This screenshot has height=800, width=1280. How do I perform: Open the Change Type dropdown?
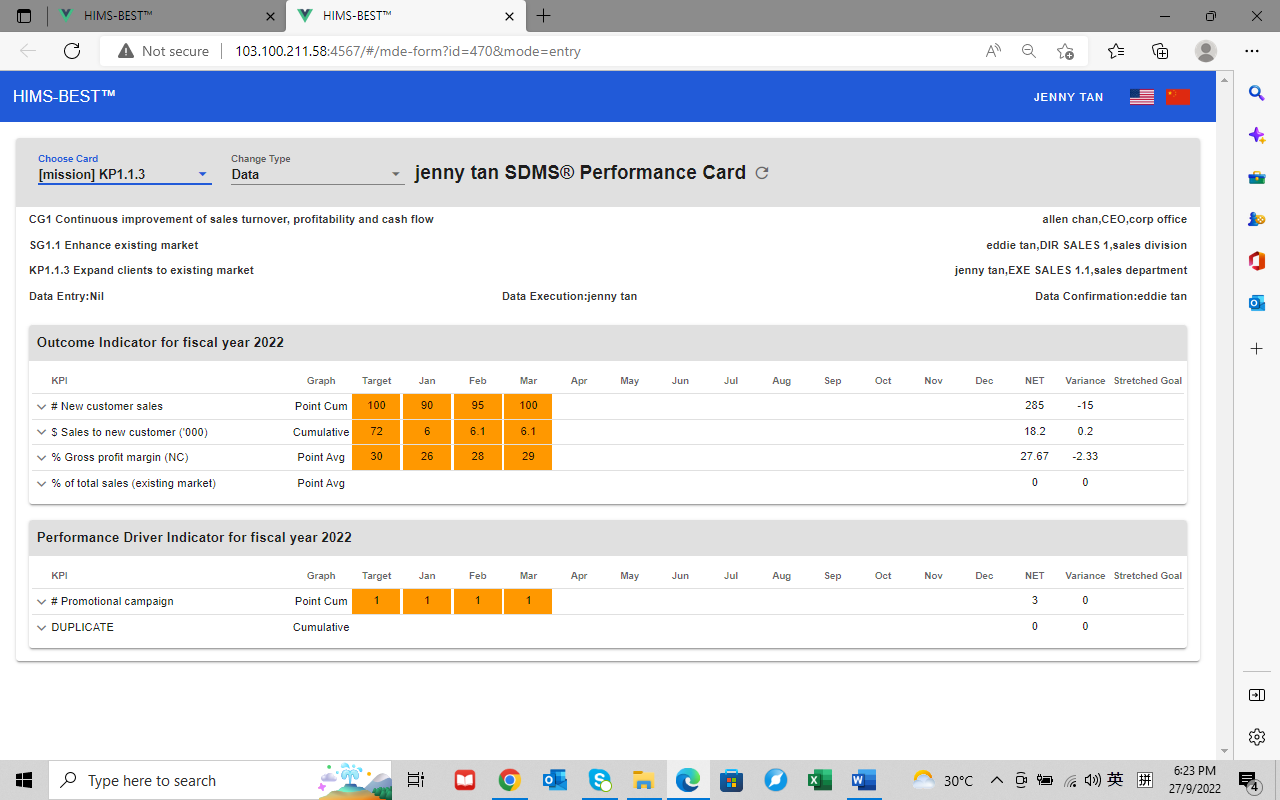[x=315, y=174]
